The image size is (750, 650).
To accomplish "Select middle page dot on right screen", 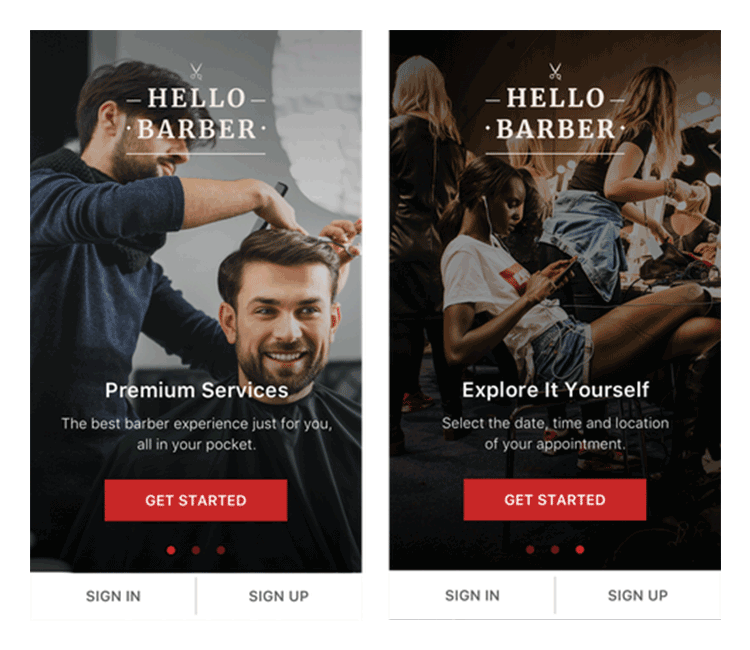I will (x=555, y=550).
